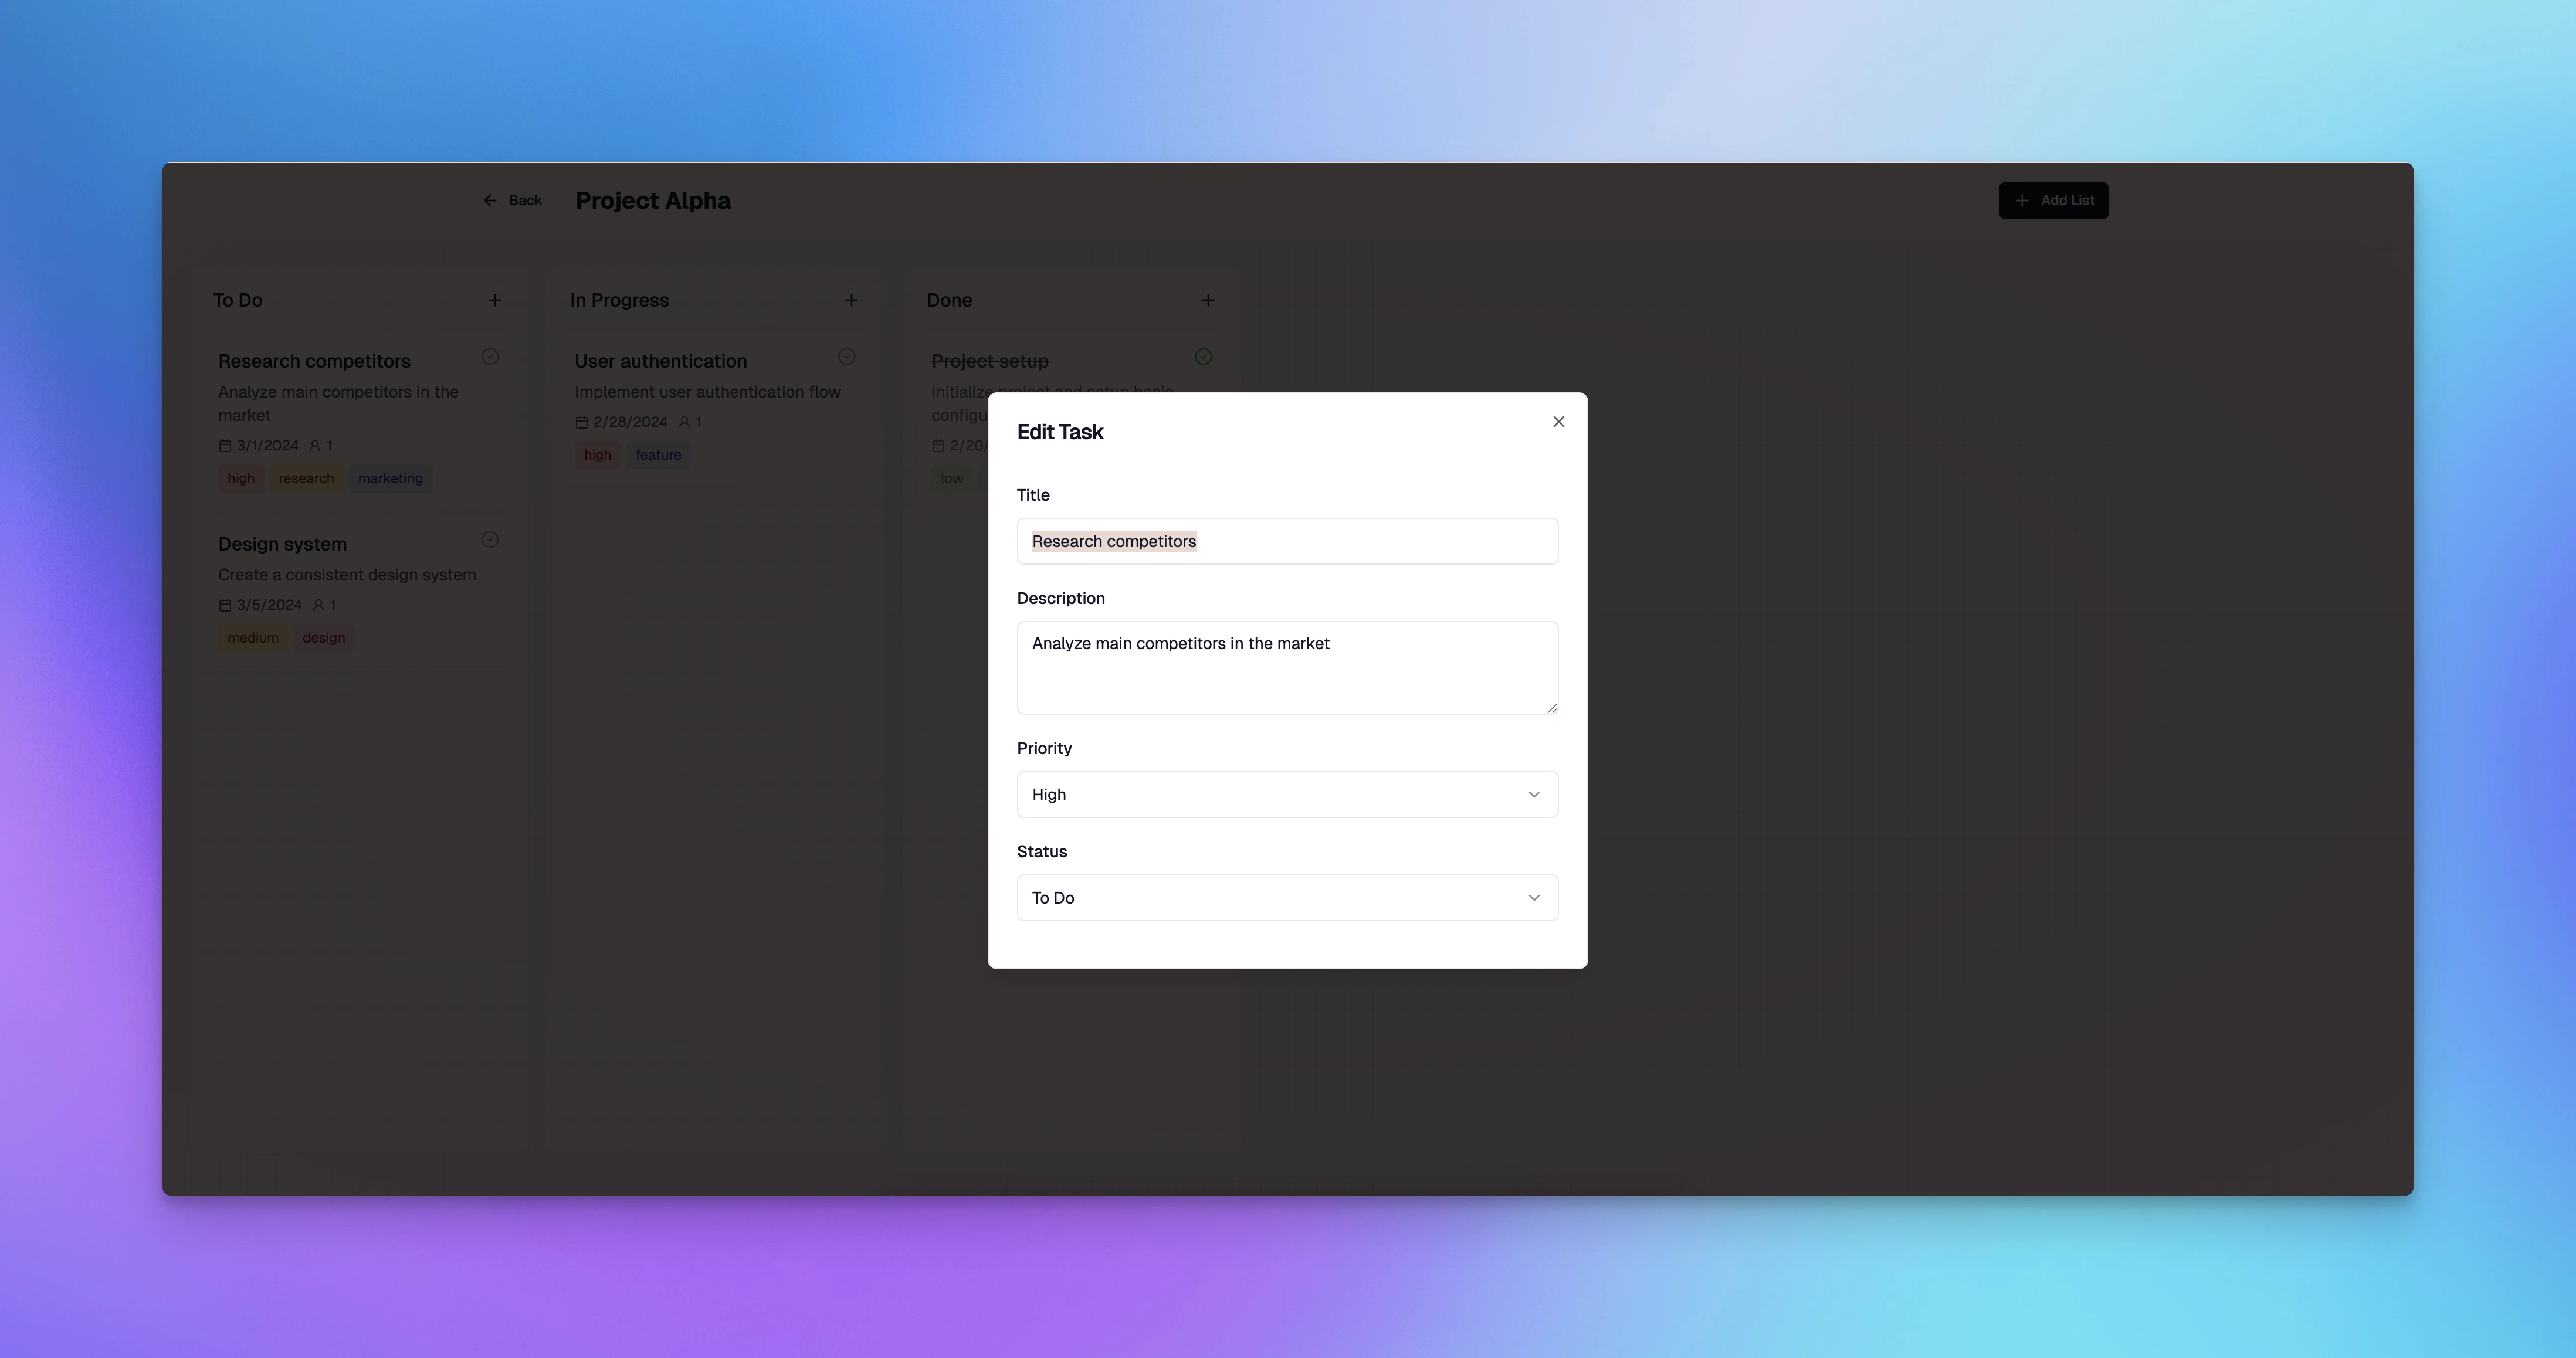
Task: Click the marketing tag
Action: (x=390, y=478)
